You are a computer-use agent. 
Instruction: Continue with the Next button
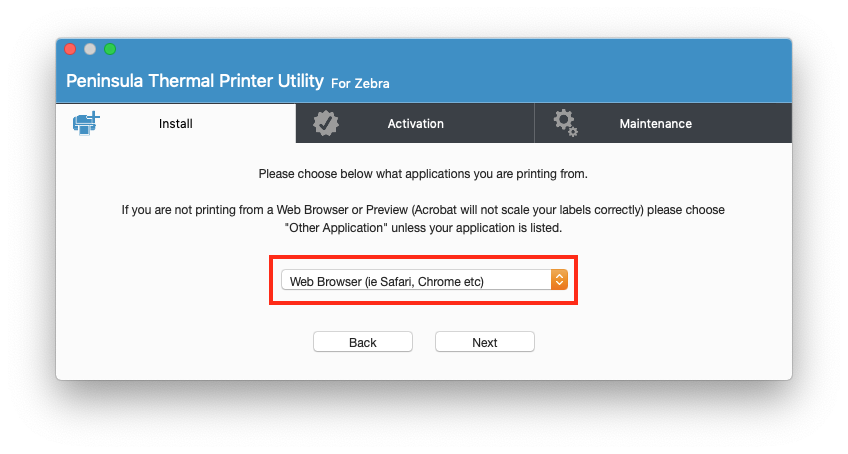click(485, 342)
